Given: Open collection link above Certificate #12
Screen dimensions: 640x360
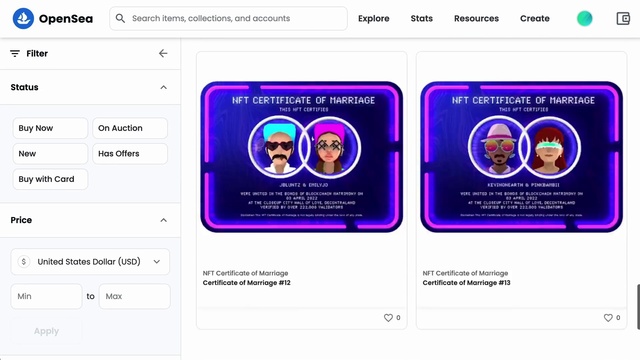Looking at the screenshot, I should click(x=245, y=273).
